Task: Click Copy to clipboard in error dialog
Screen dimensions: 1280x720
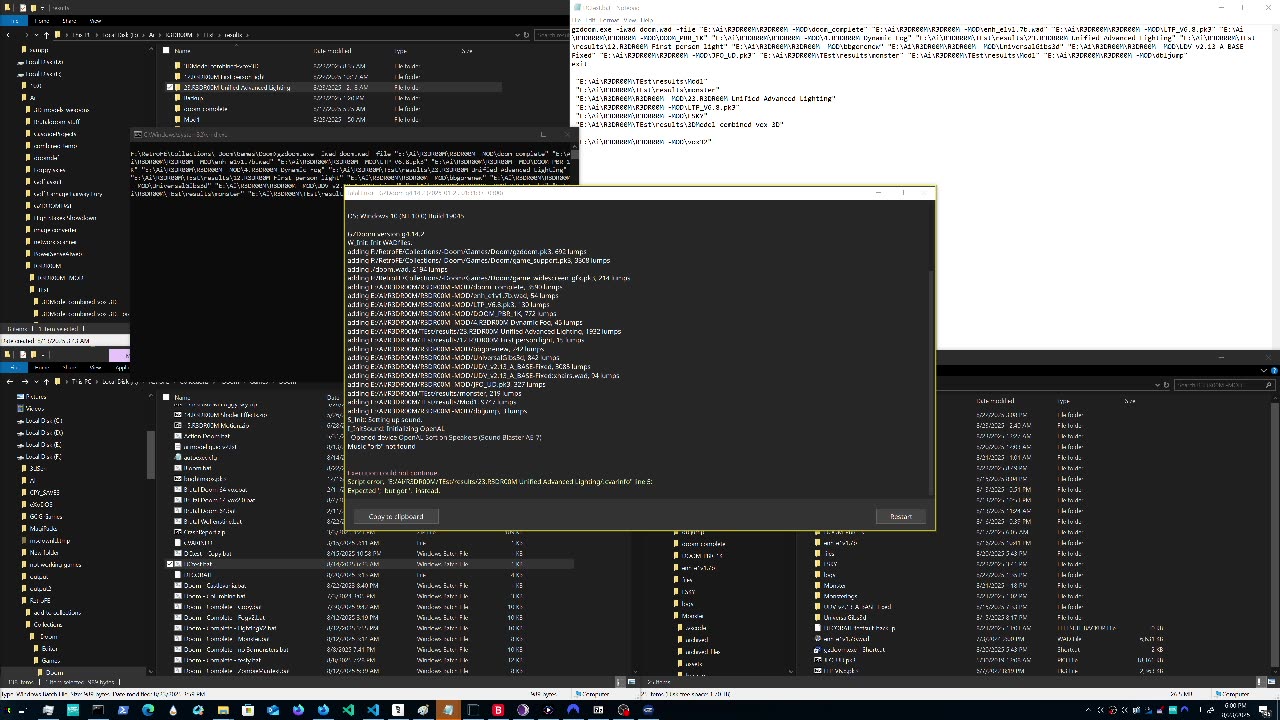Action: pyautogui.click(x=396, y=516)
